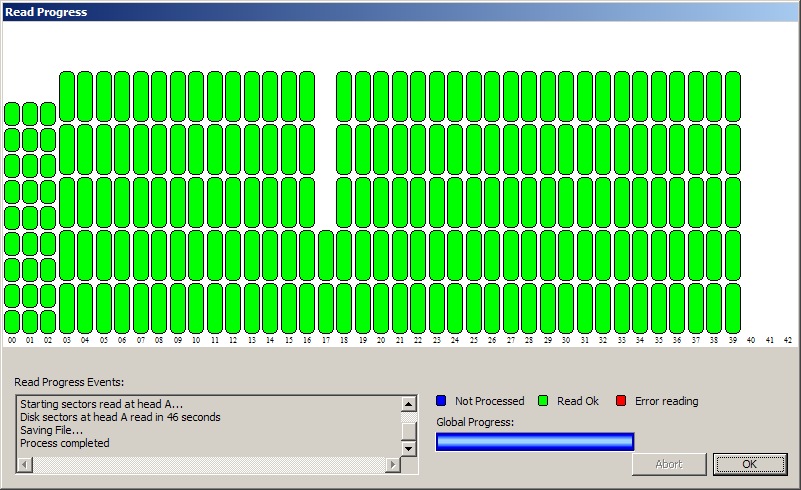
Task: Click the bottom sector block of track 20
Action: 381,307
